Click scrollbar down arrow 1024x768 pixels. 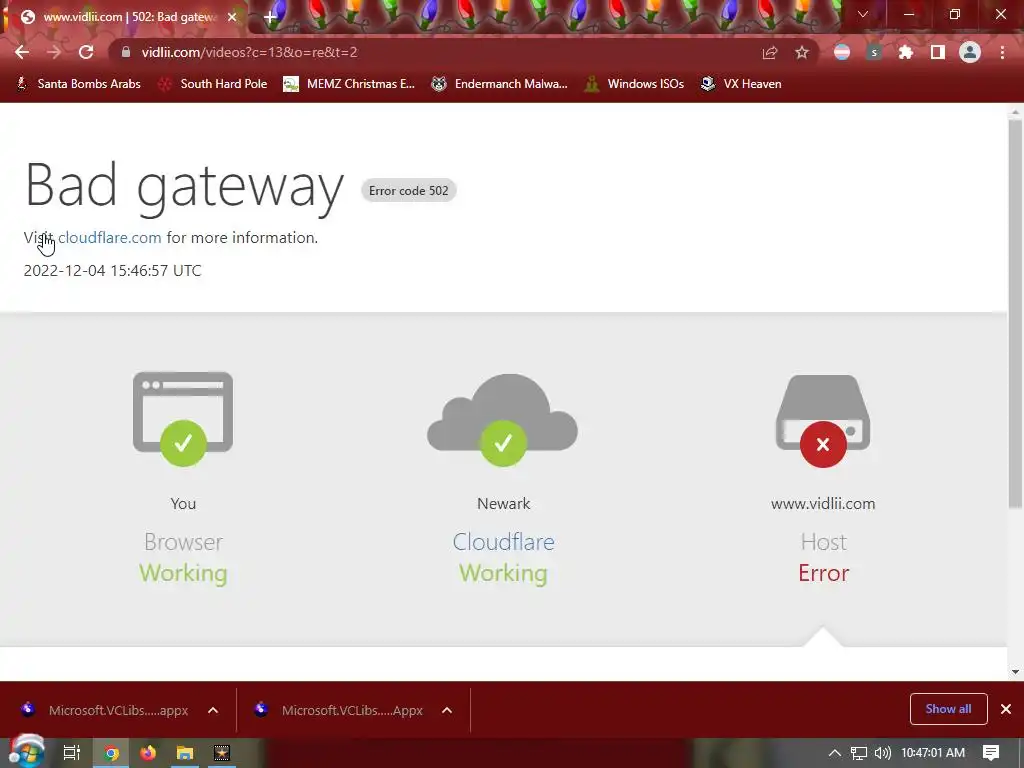click(1015, 671)
